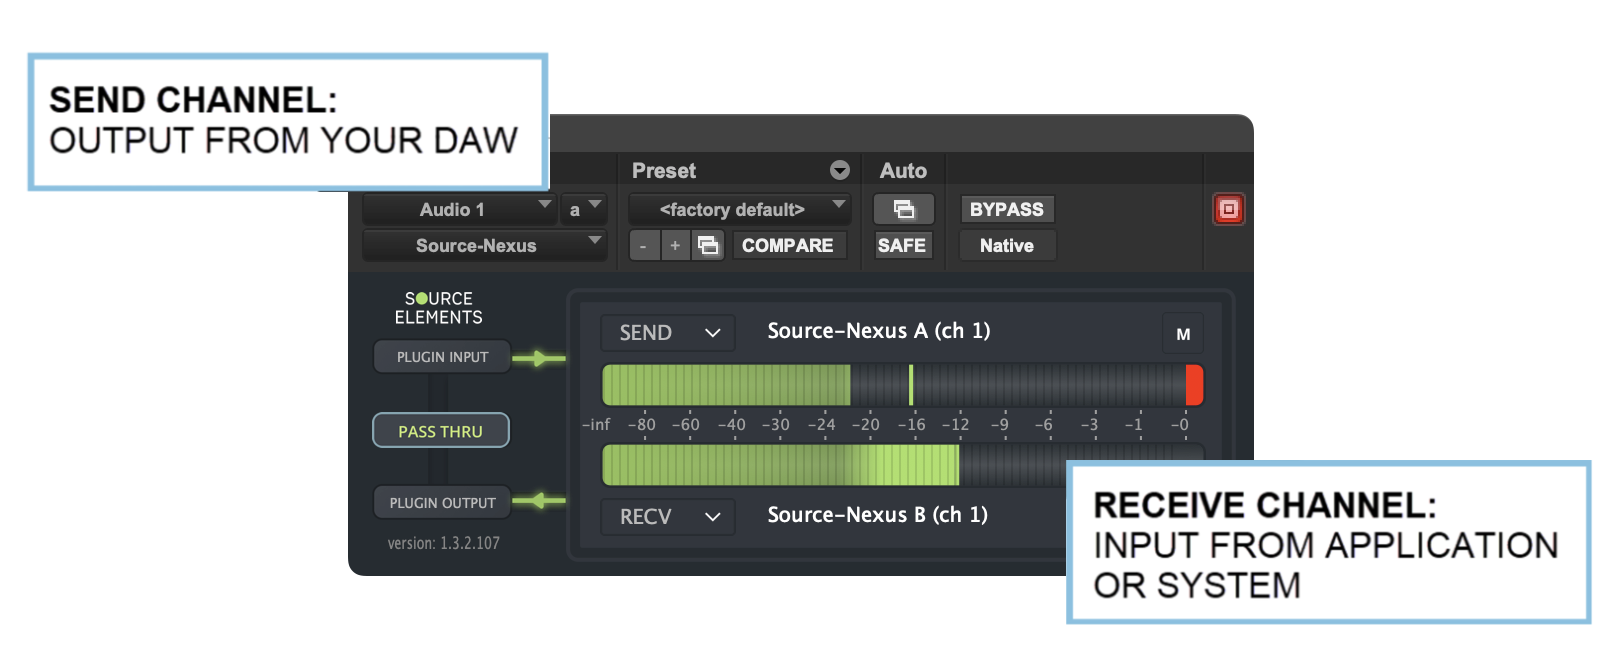Image resolution: width=1614 pixels, height=648 pixels.
Task: Click the red target plug-in window button
Action: pos(1228,209)
